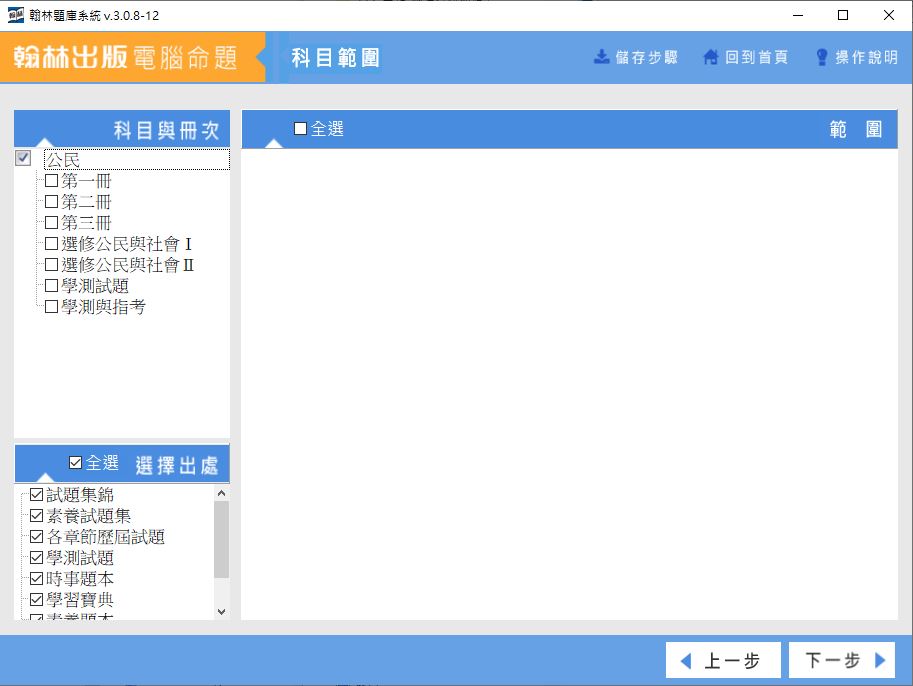Click the left arrow icon on 上一步
Viewport: 913px width, 686px height.
(686, 661)
